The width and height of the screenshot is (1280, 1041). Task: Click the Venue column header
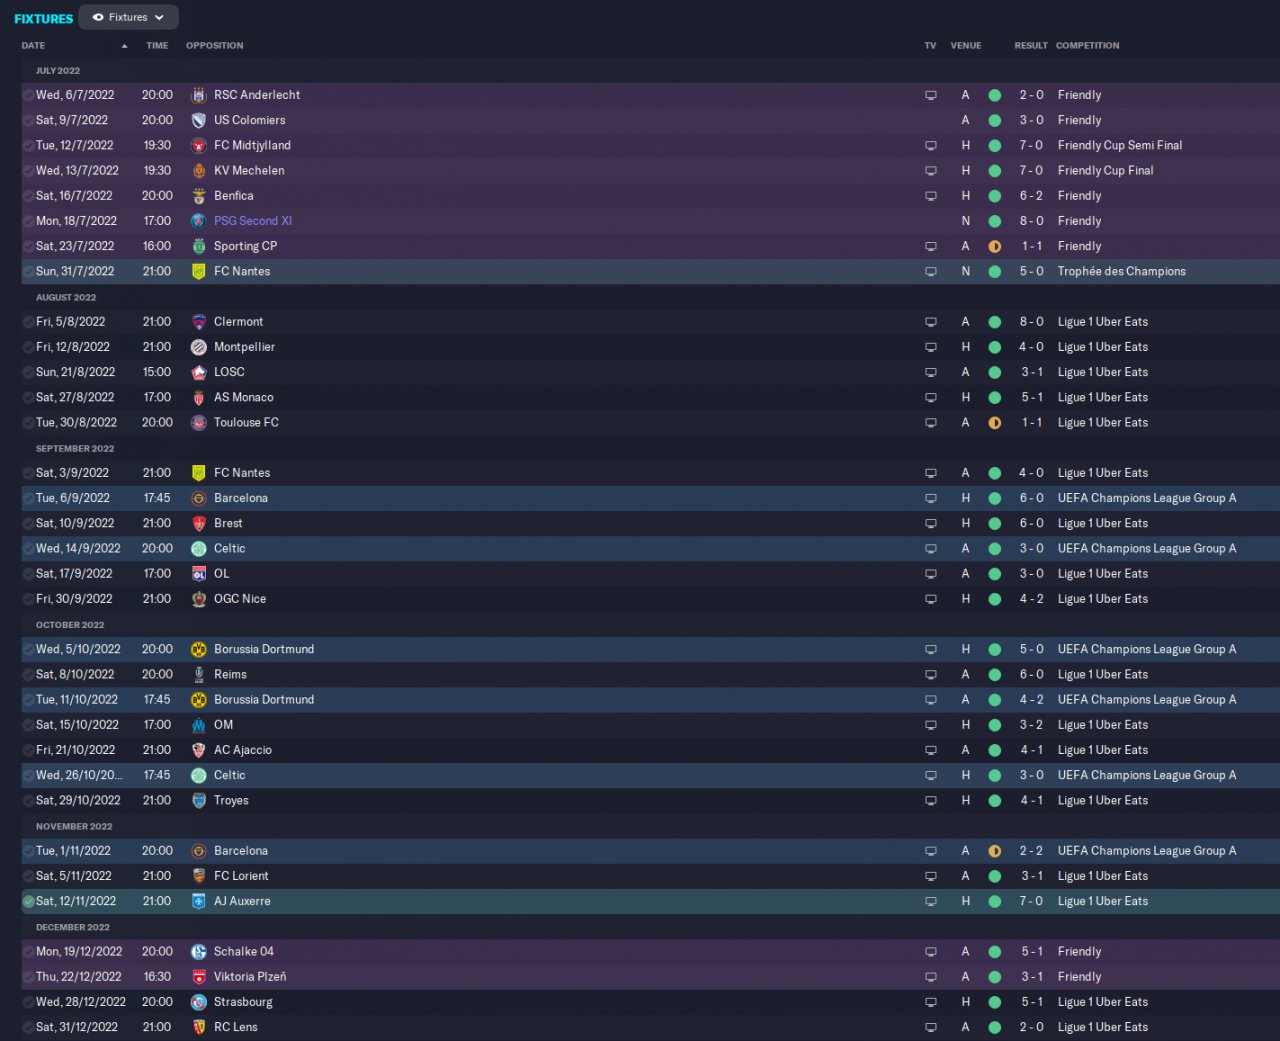tap(965, 46)
